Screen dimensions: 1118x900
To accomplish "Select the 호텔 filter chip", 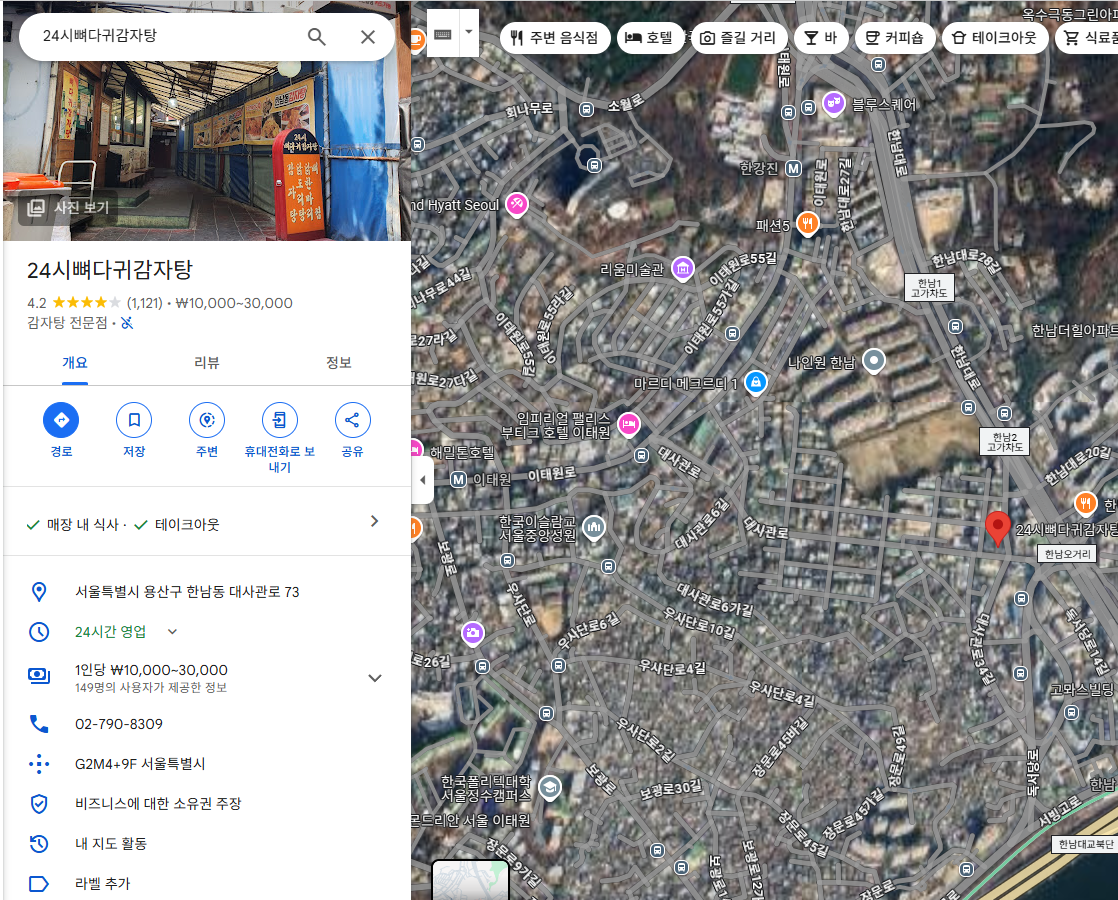I will [x=649, y=37].
